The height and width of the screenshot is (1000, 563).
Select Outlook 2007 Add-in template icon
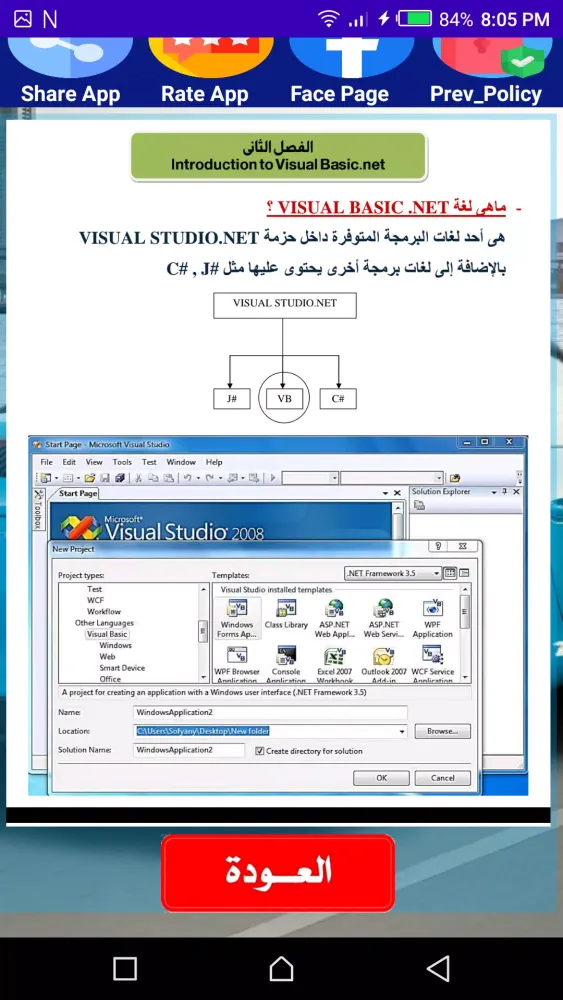click(x=384, y=665)
